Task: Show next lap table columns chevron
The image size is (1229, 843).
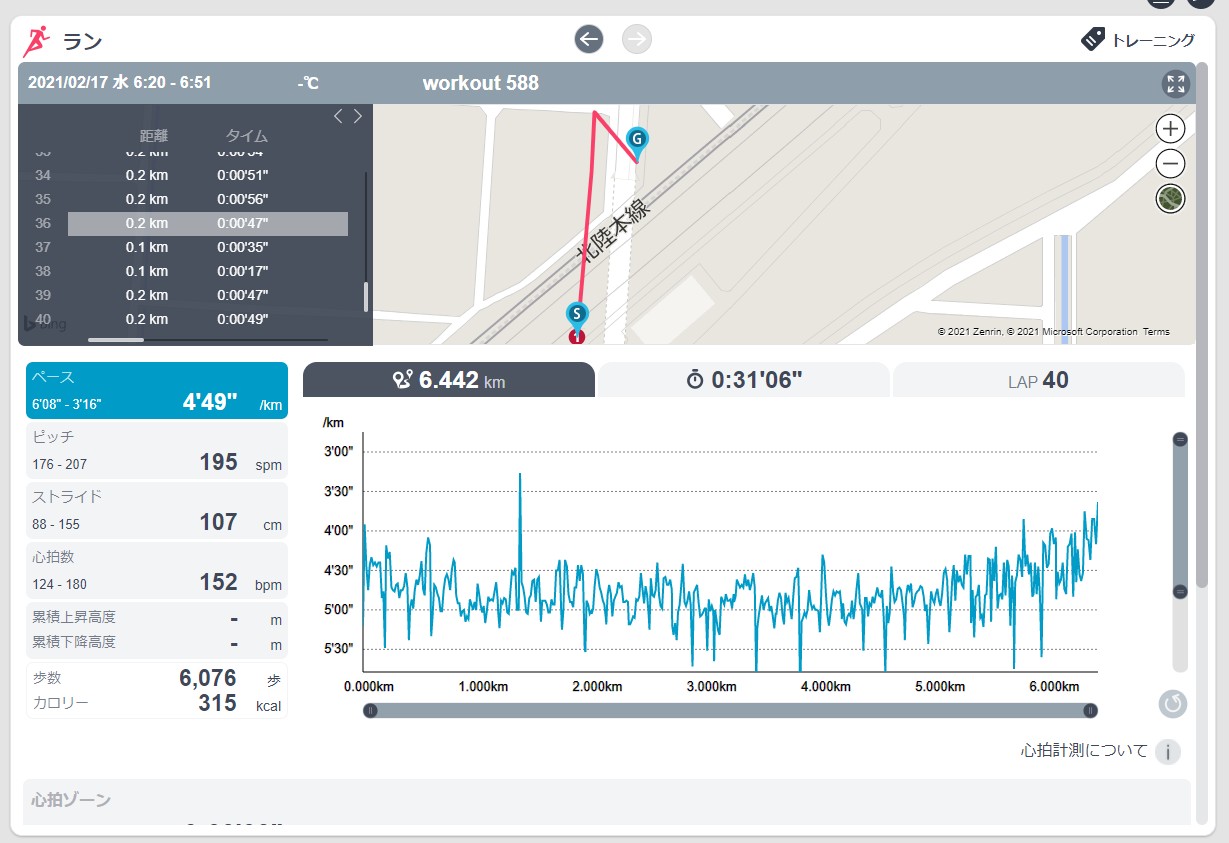Action: [358, 116]
